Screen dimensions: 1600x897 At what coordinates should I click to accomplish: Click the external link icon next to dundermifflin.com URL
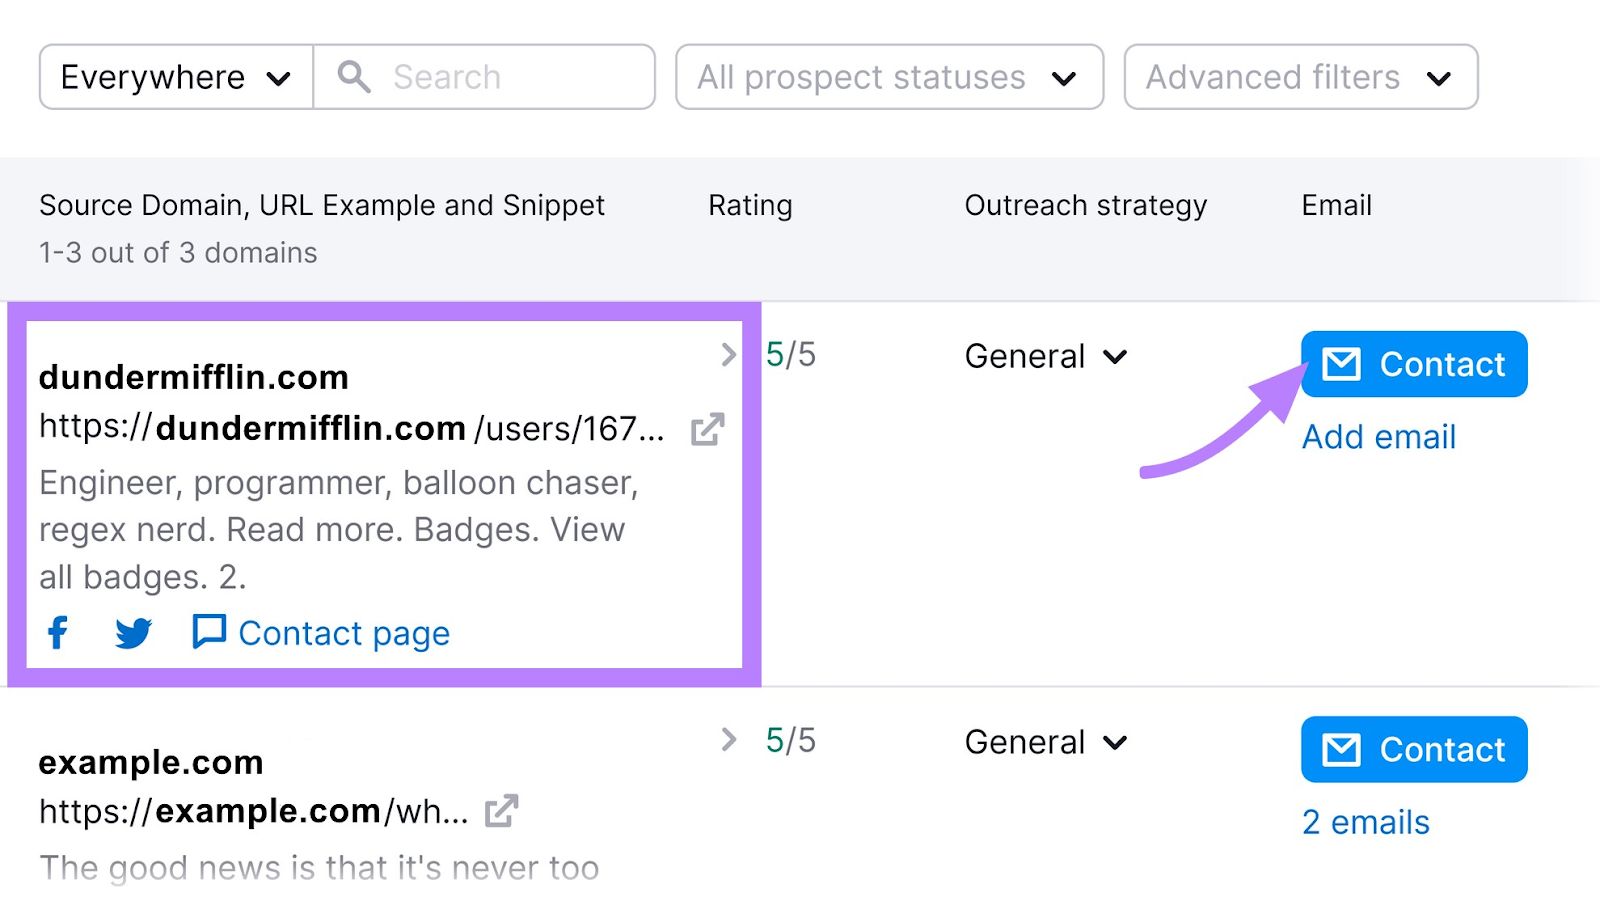click(x=706, y=430)
